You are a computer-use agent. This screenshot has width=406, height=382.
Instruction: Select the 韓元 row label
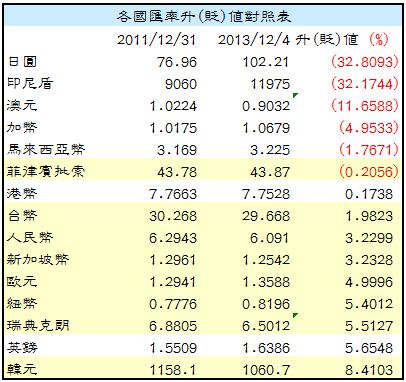pyautogui.click(x=22, y=369)
